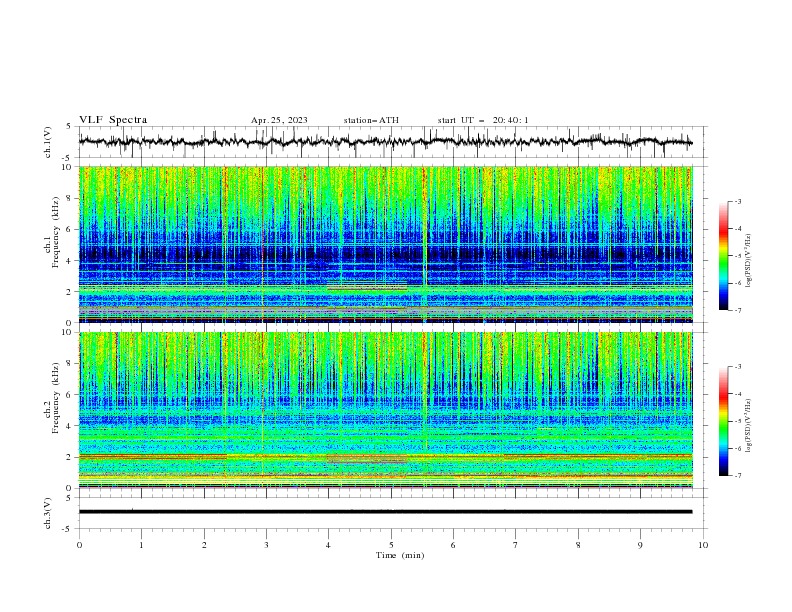Click the ch.1 PSD colorbar

click(x=723, y=256)
